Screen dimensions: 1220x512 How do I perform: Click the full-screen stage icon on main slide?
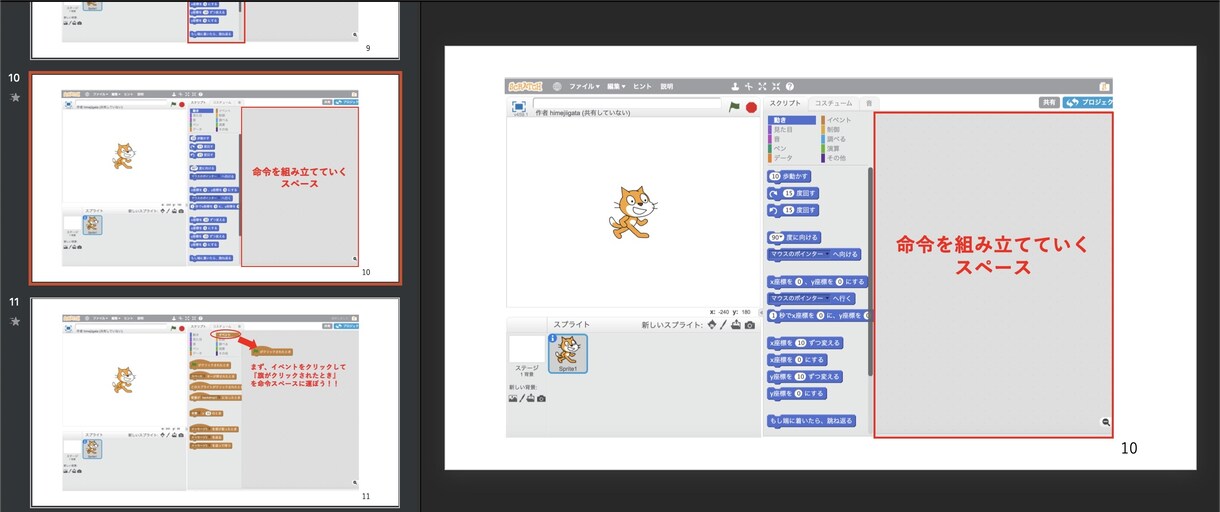tap(519, 106)
